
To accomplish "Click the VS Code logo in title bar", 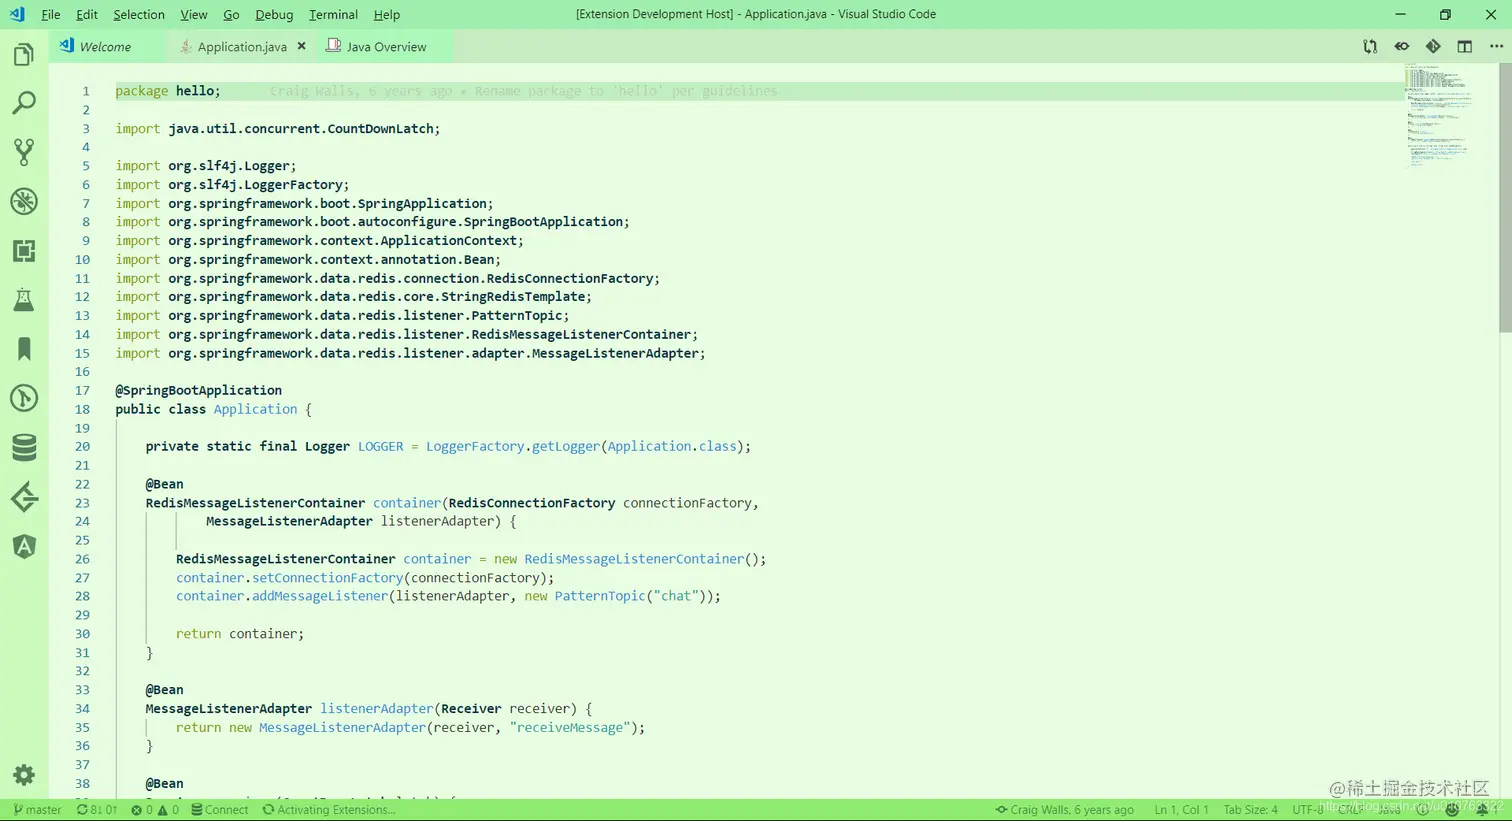I will [17, 14].
